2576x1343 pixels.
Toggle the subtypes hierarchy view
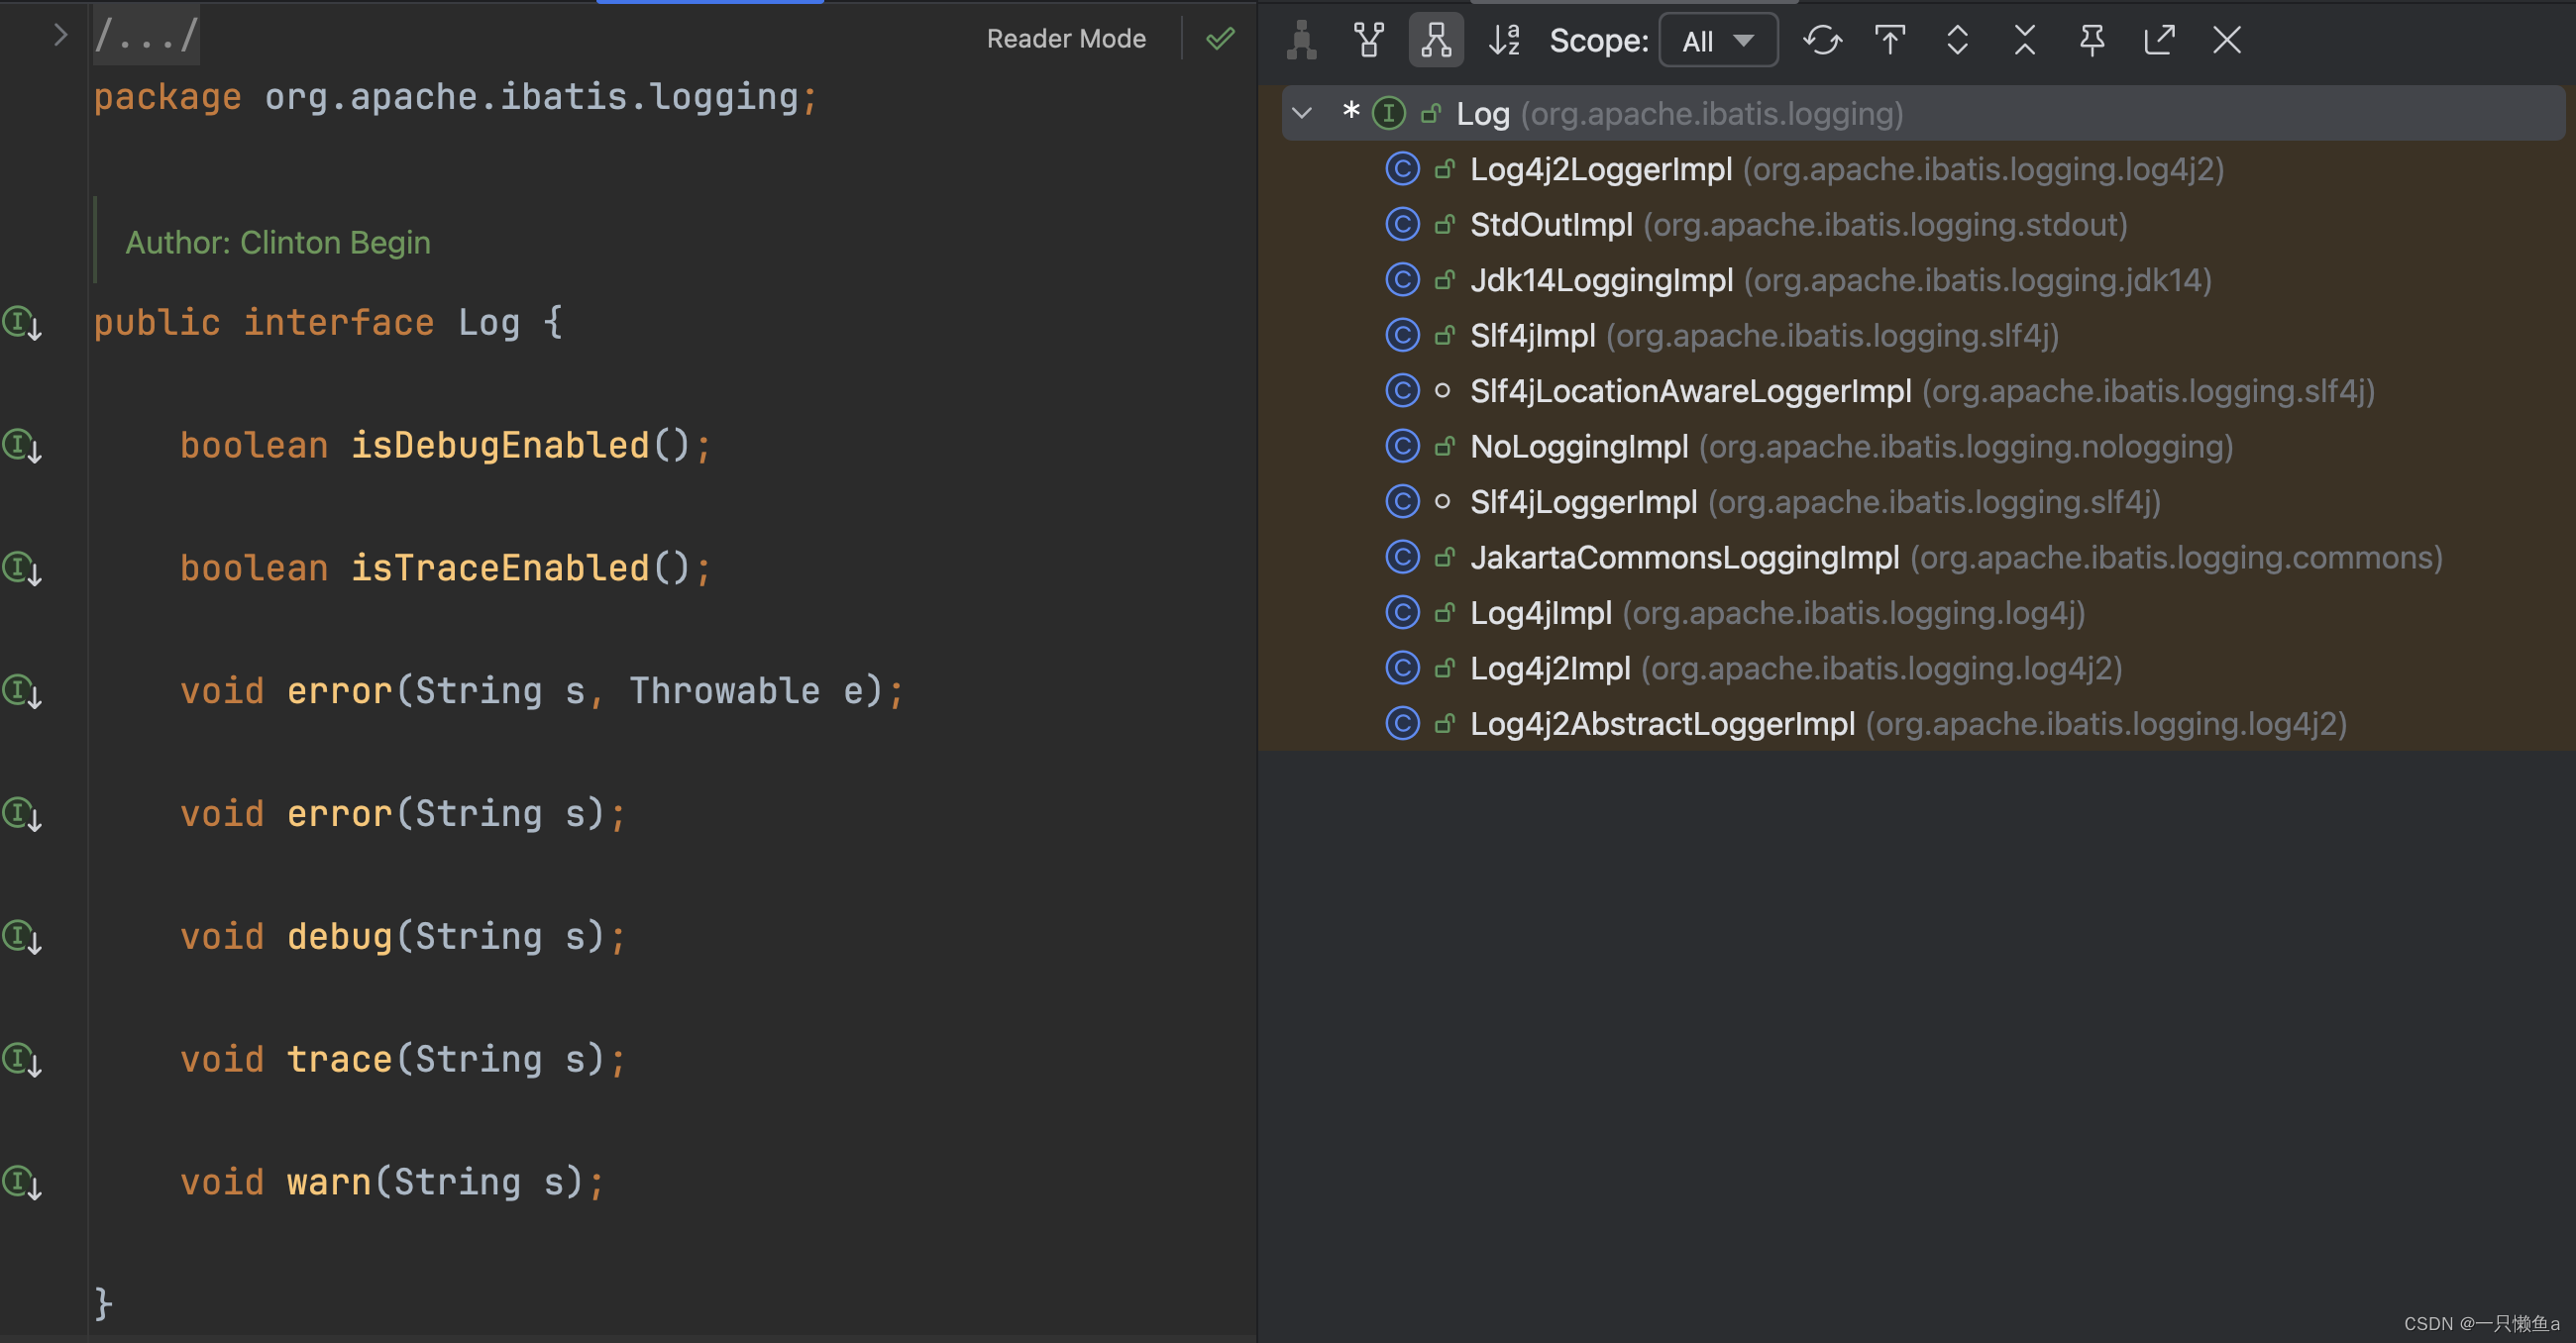pyautogui.click(x=1435, y=40)
